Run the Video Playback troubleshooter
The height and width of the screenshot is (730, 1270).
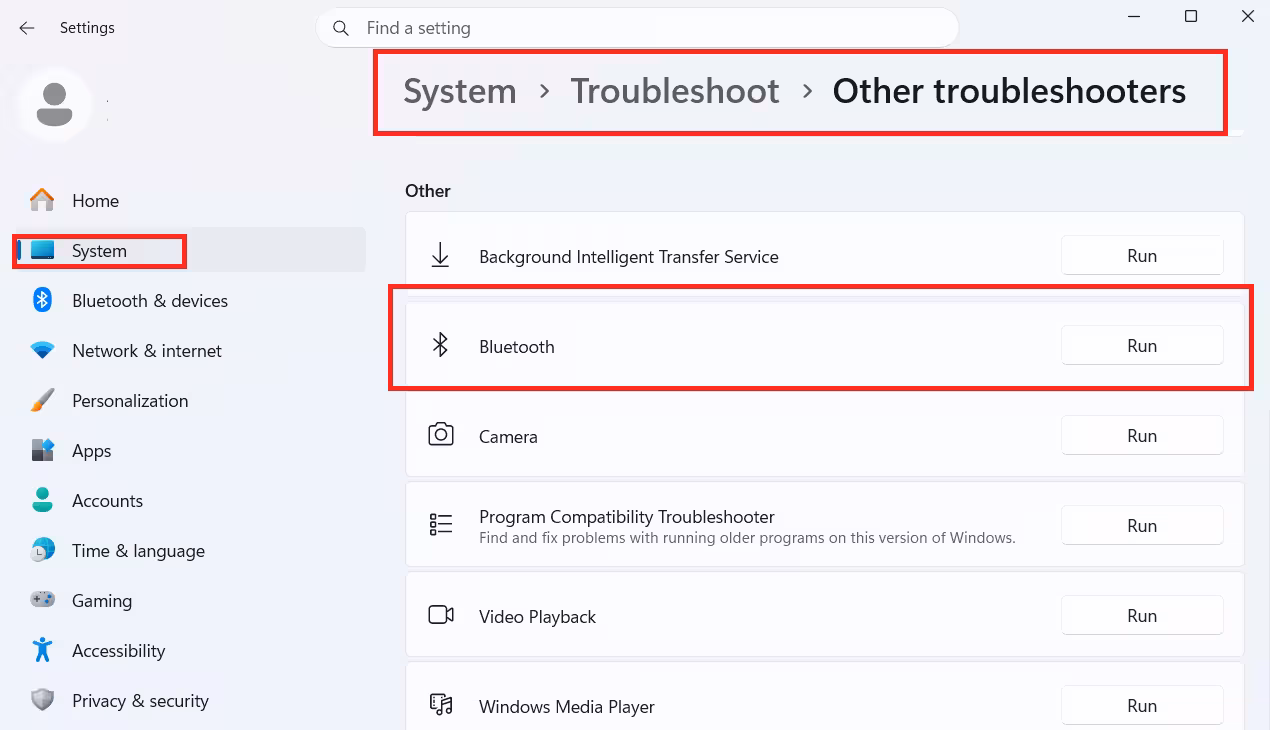coord(1142,616)
